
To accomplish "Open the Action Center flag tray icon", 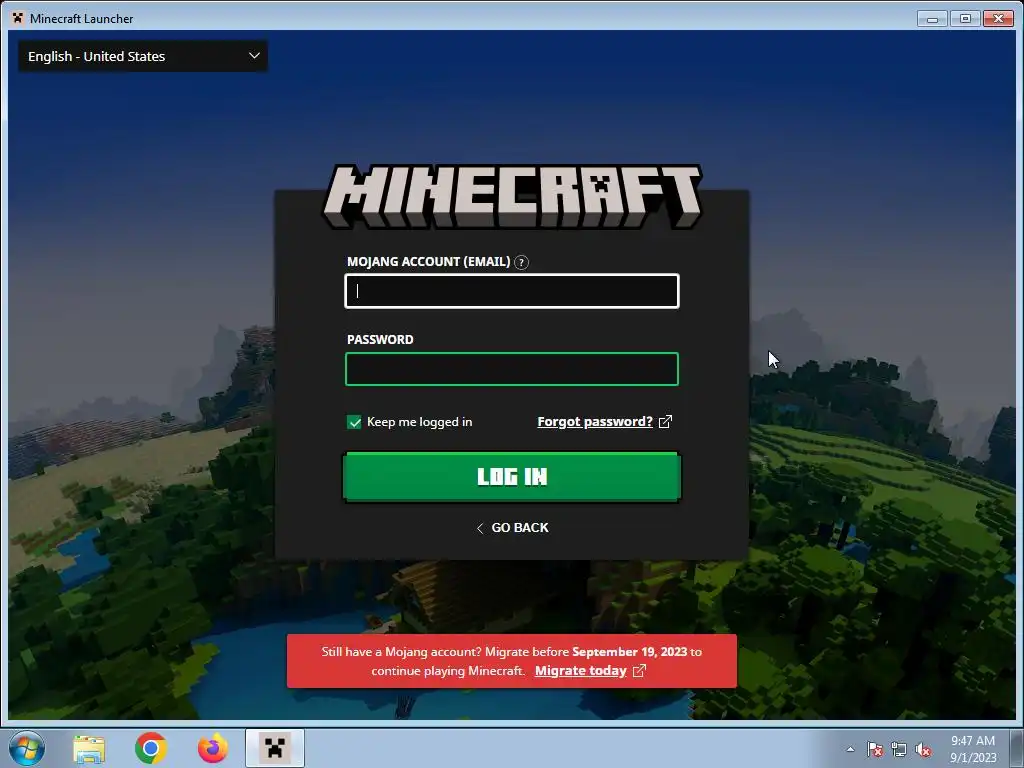I will tap(875, 749).
